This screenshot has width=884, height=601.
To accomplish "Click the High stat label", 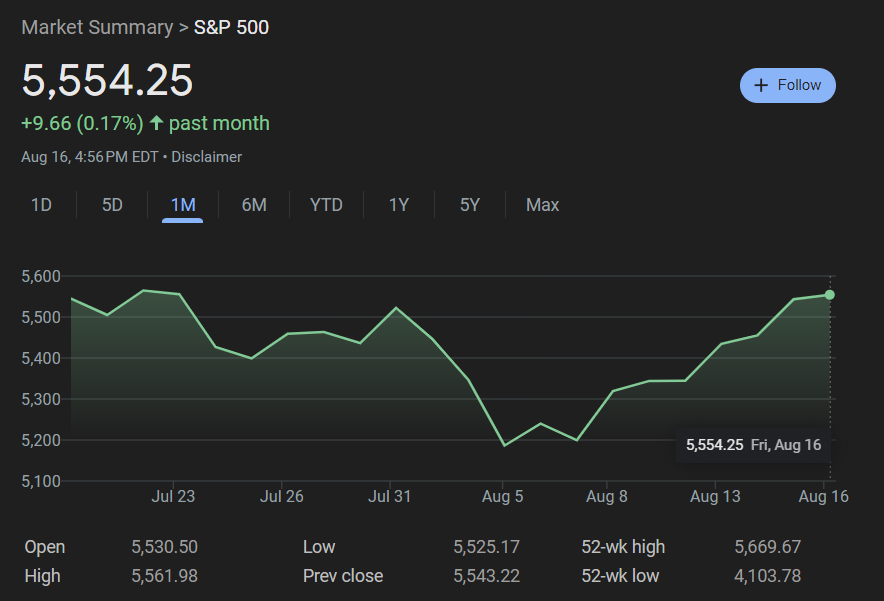I will pos(42,576).
